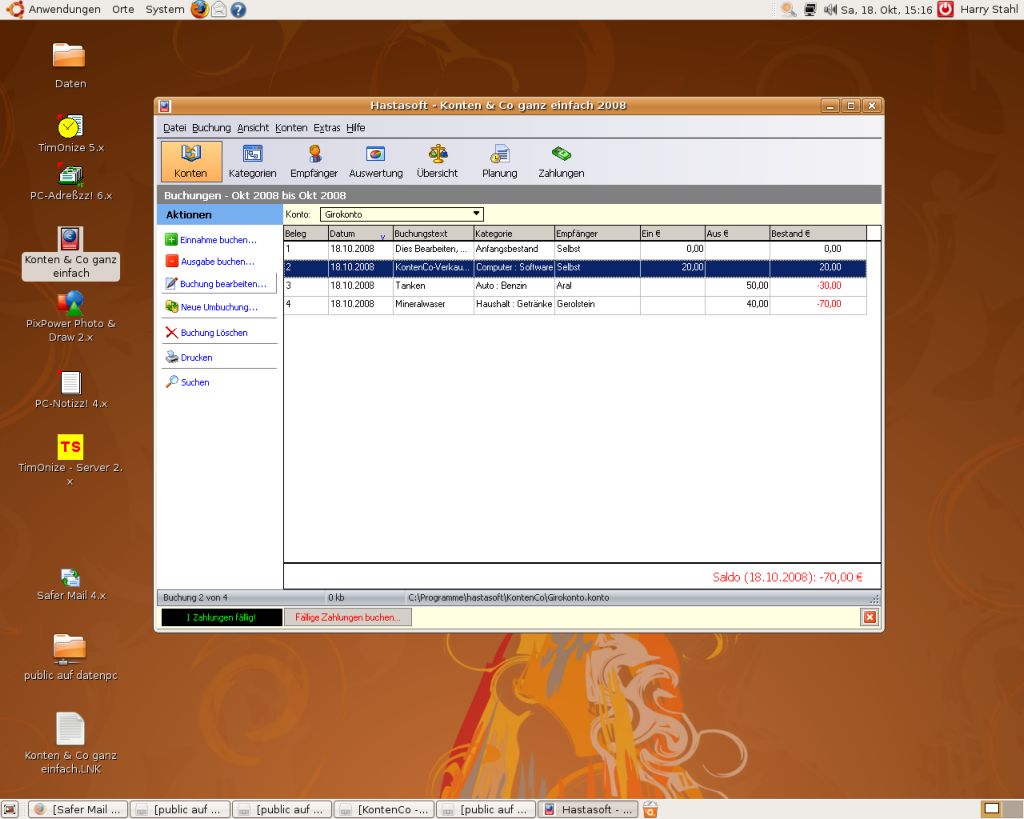1024x819 pixels.
Task: Close the payment notification bar with red X
Action: 869,617
